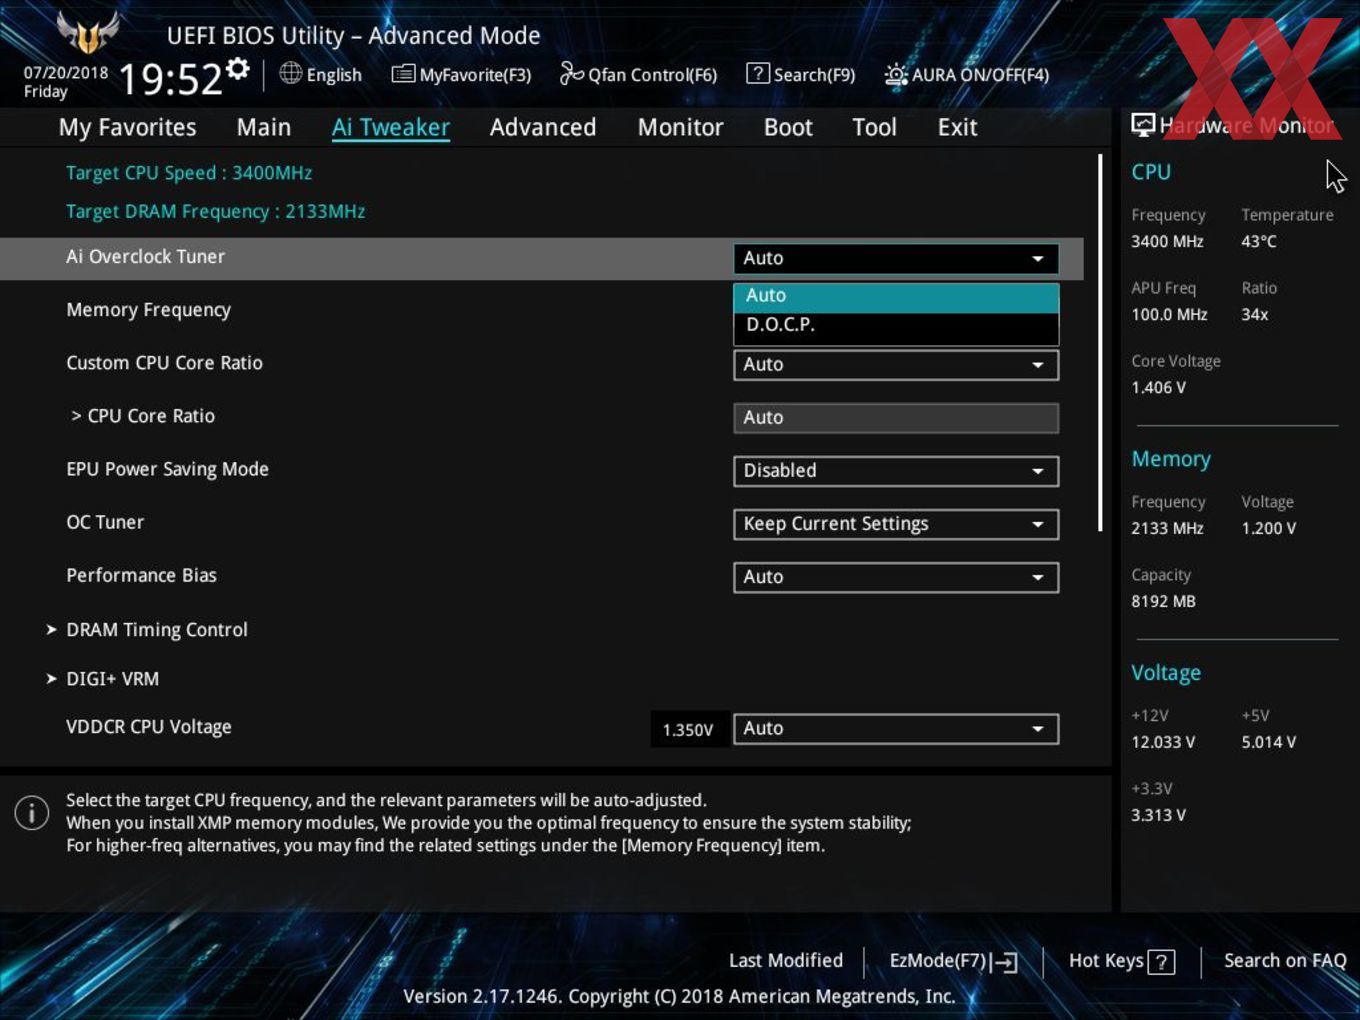The image size is (1360, 1020).
Task: Click the Memory heading in Hardware Monitor
Action: click(x=1171, y=459)
